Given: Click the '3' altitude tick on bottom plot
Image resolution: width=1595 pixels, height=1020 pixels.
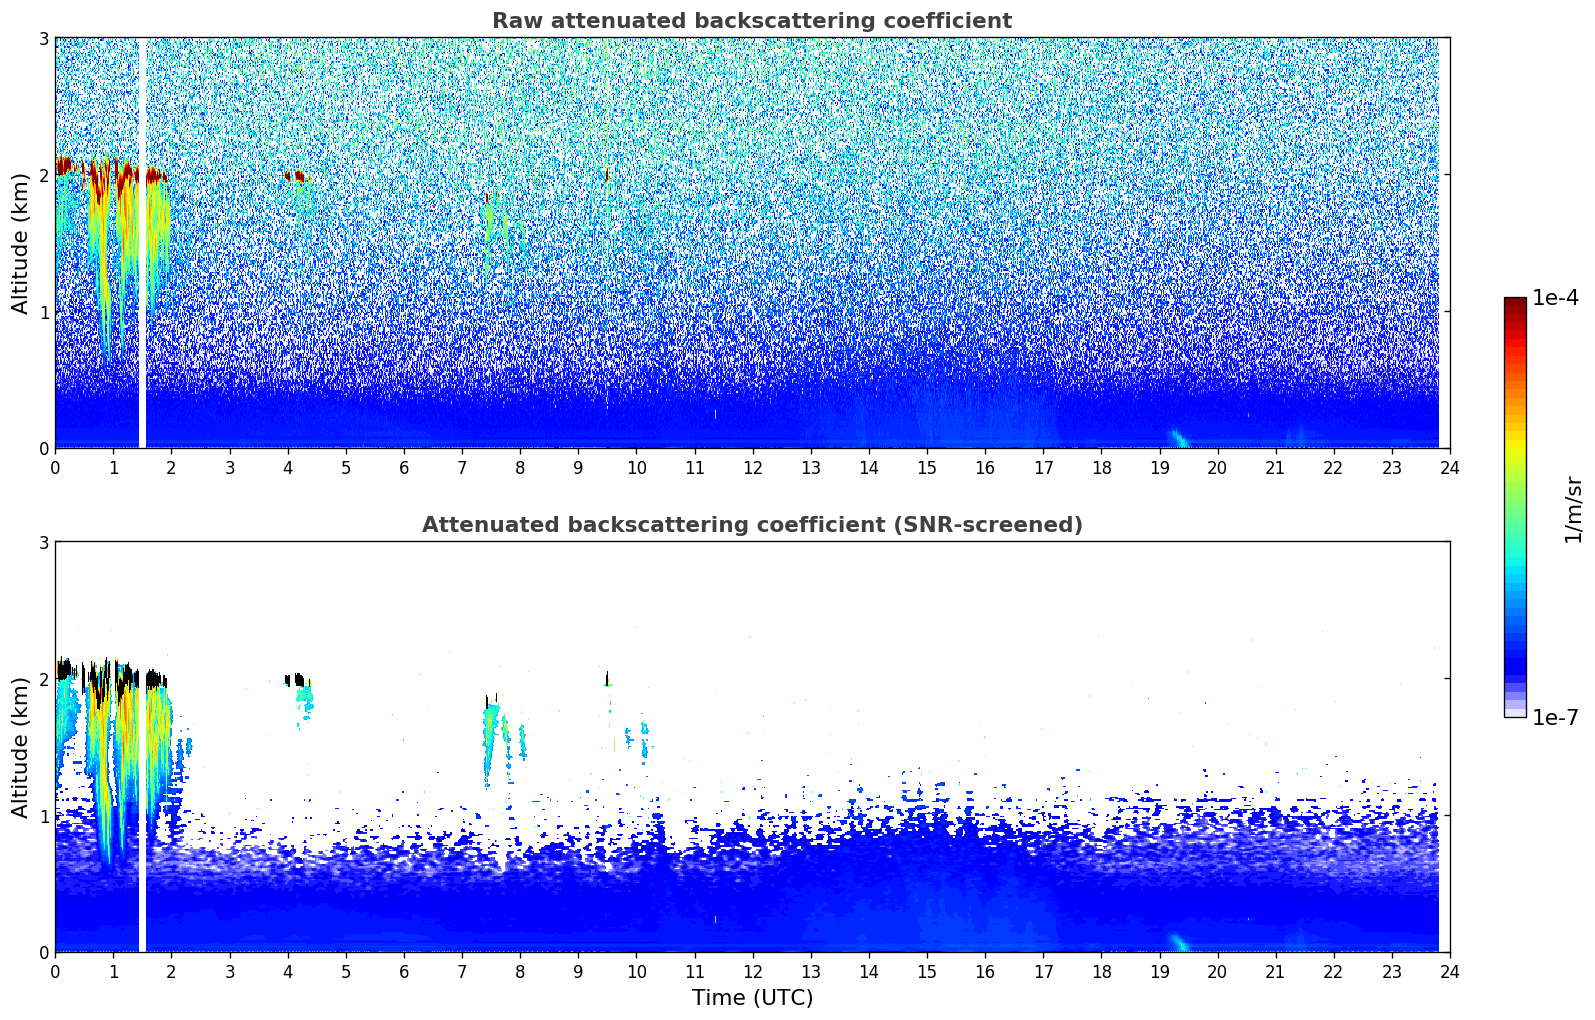Looking at the screenshot, I should (44, 542).
